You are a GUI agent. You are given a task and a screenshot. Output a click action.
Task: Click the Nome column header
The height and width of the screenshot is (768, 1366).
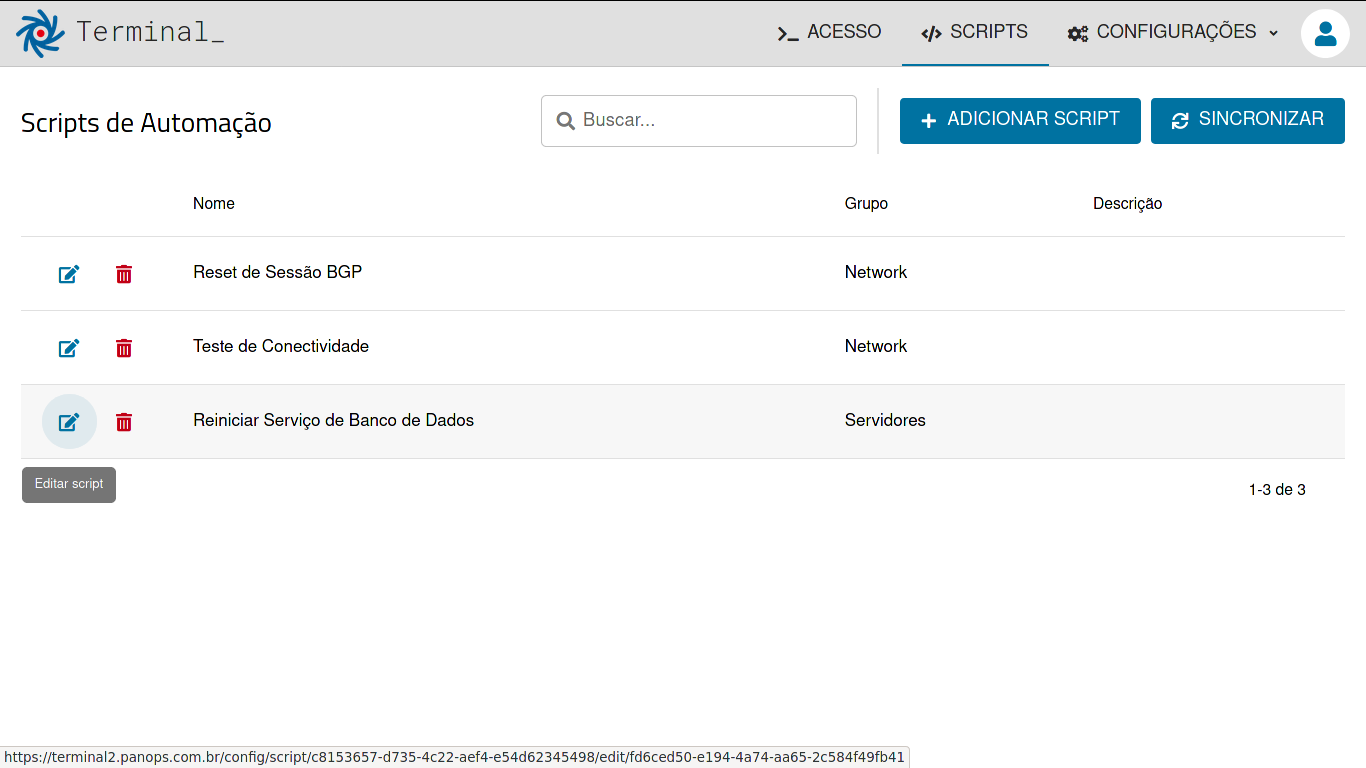coord(214,203)
